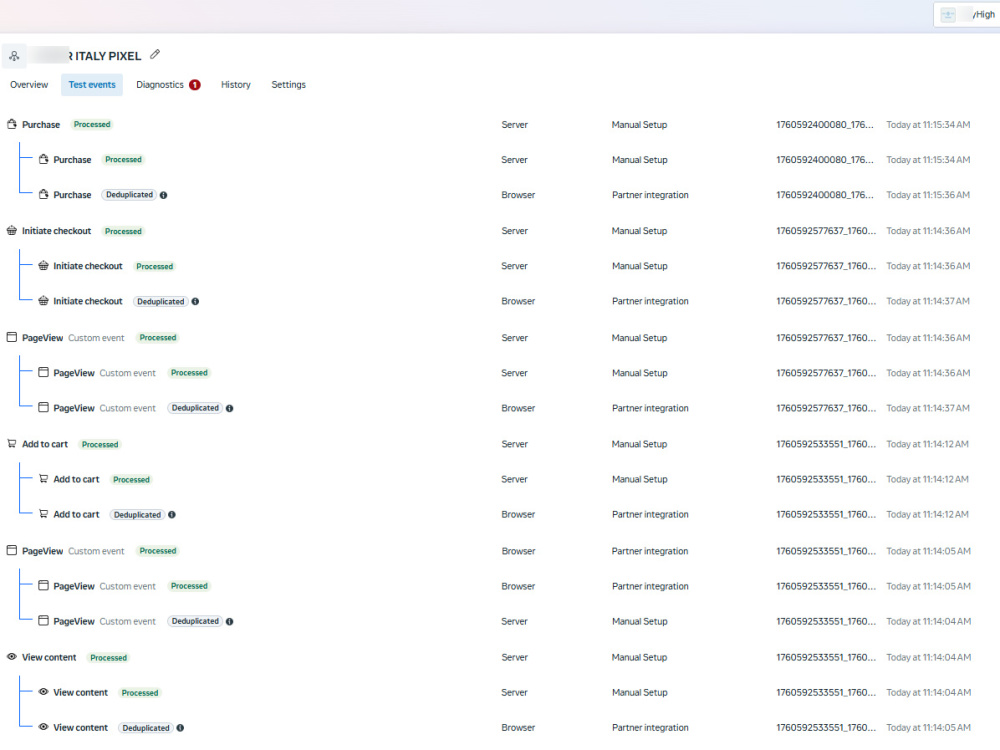
Task: Click info icon on Server PageView Deduplicated row
Action: (230, 621)
